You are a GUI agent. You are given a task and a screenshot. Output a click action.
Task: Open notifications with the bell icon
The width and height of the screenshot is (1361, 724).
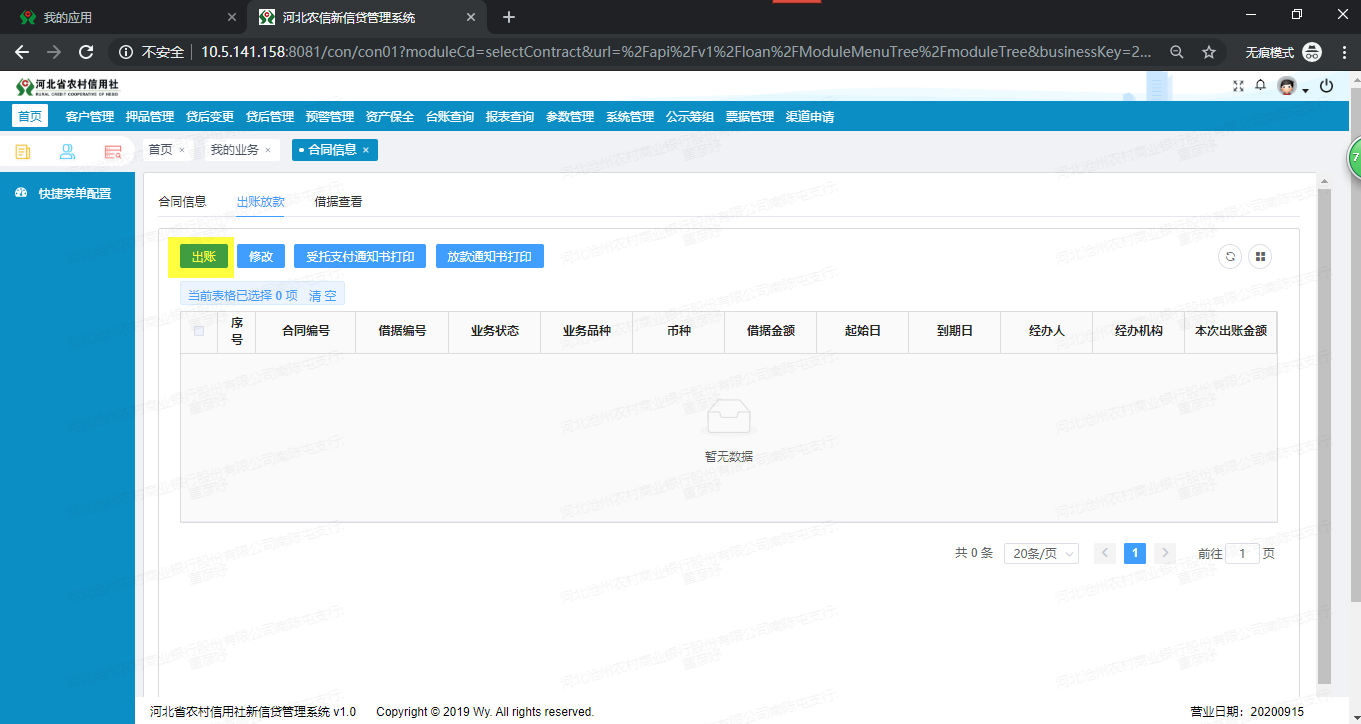pos(1260,86)
